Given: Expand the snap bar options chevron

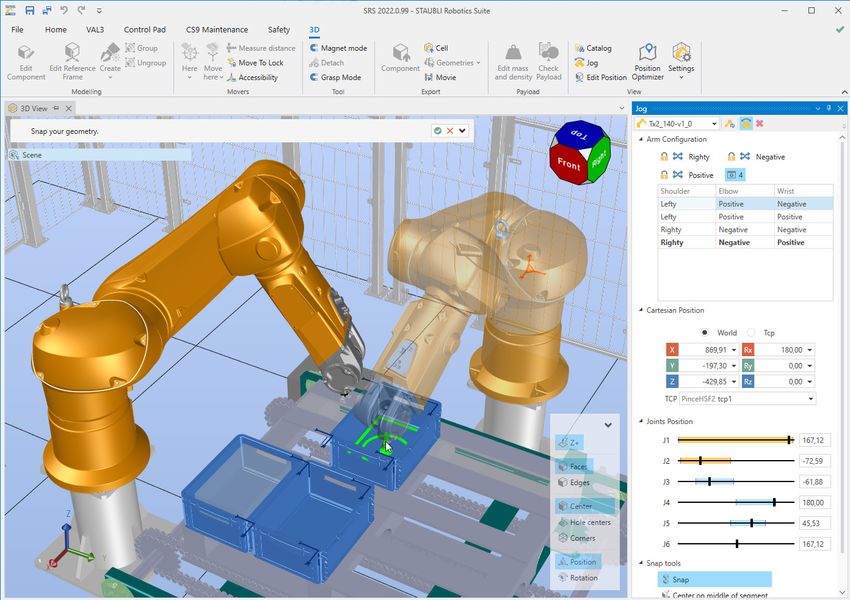Looking at the screenshot, I should click(x=462, y=131).
